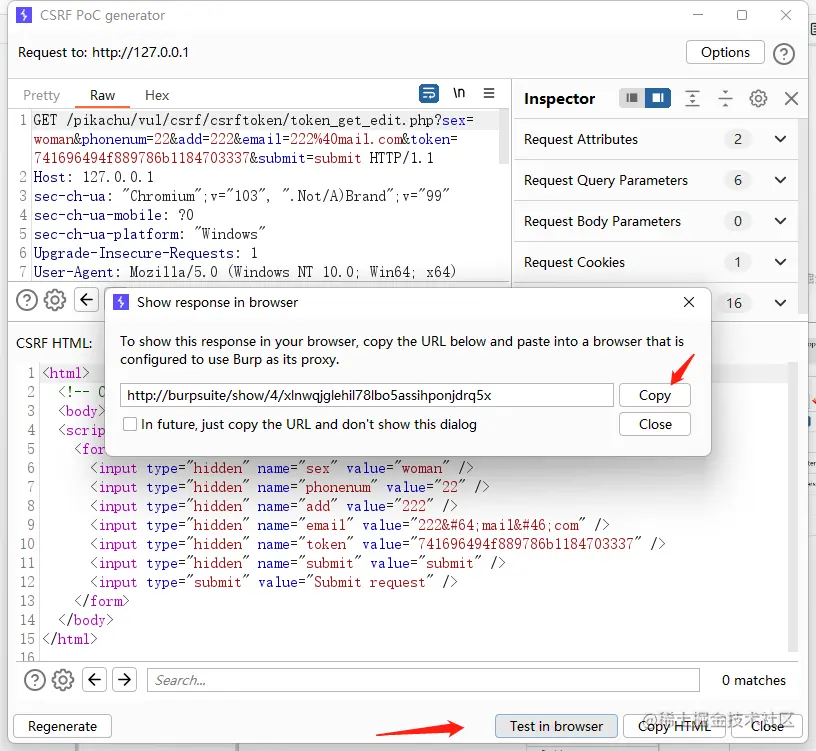
Task: Click the help icon beside Options
Action: (x=783, y=54)
